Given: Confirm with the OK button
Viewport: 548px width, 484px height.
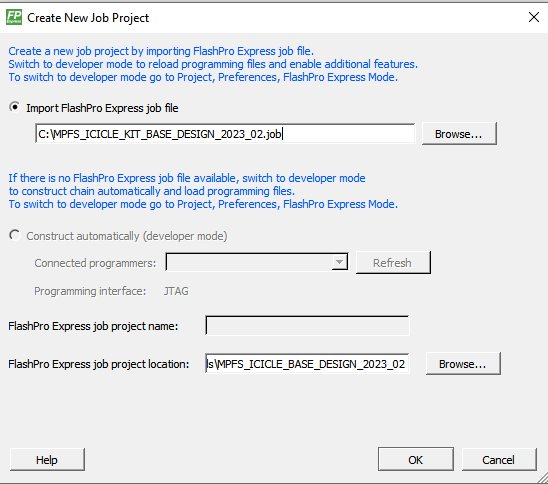Looking at the screenshot, I should pyautogui.click(x=416, y=459).
